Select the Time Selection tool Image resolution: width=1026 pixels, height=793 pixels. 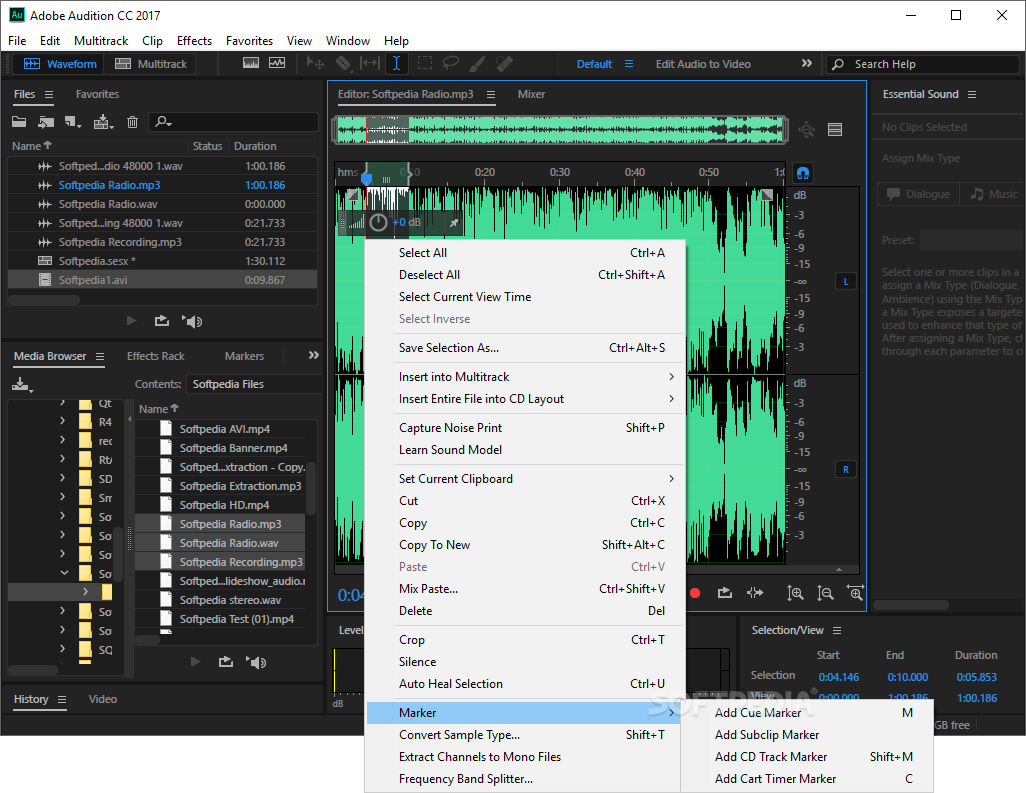pos(397,63)
